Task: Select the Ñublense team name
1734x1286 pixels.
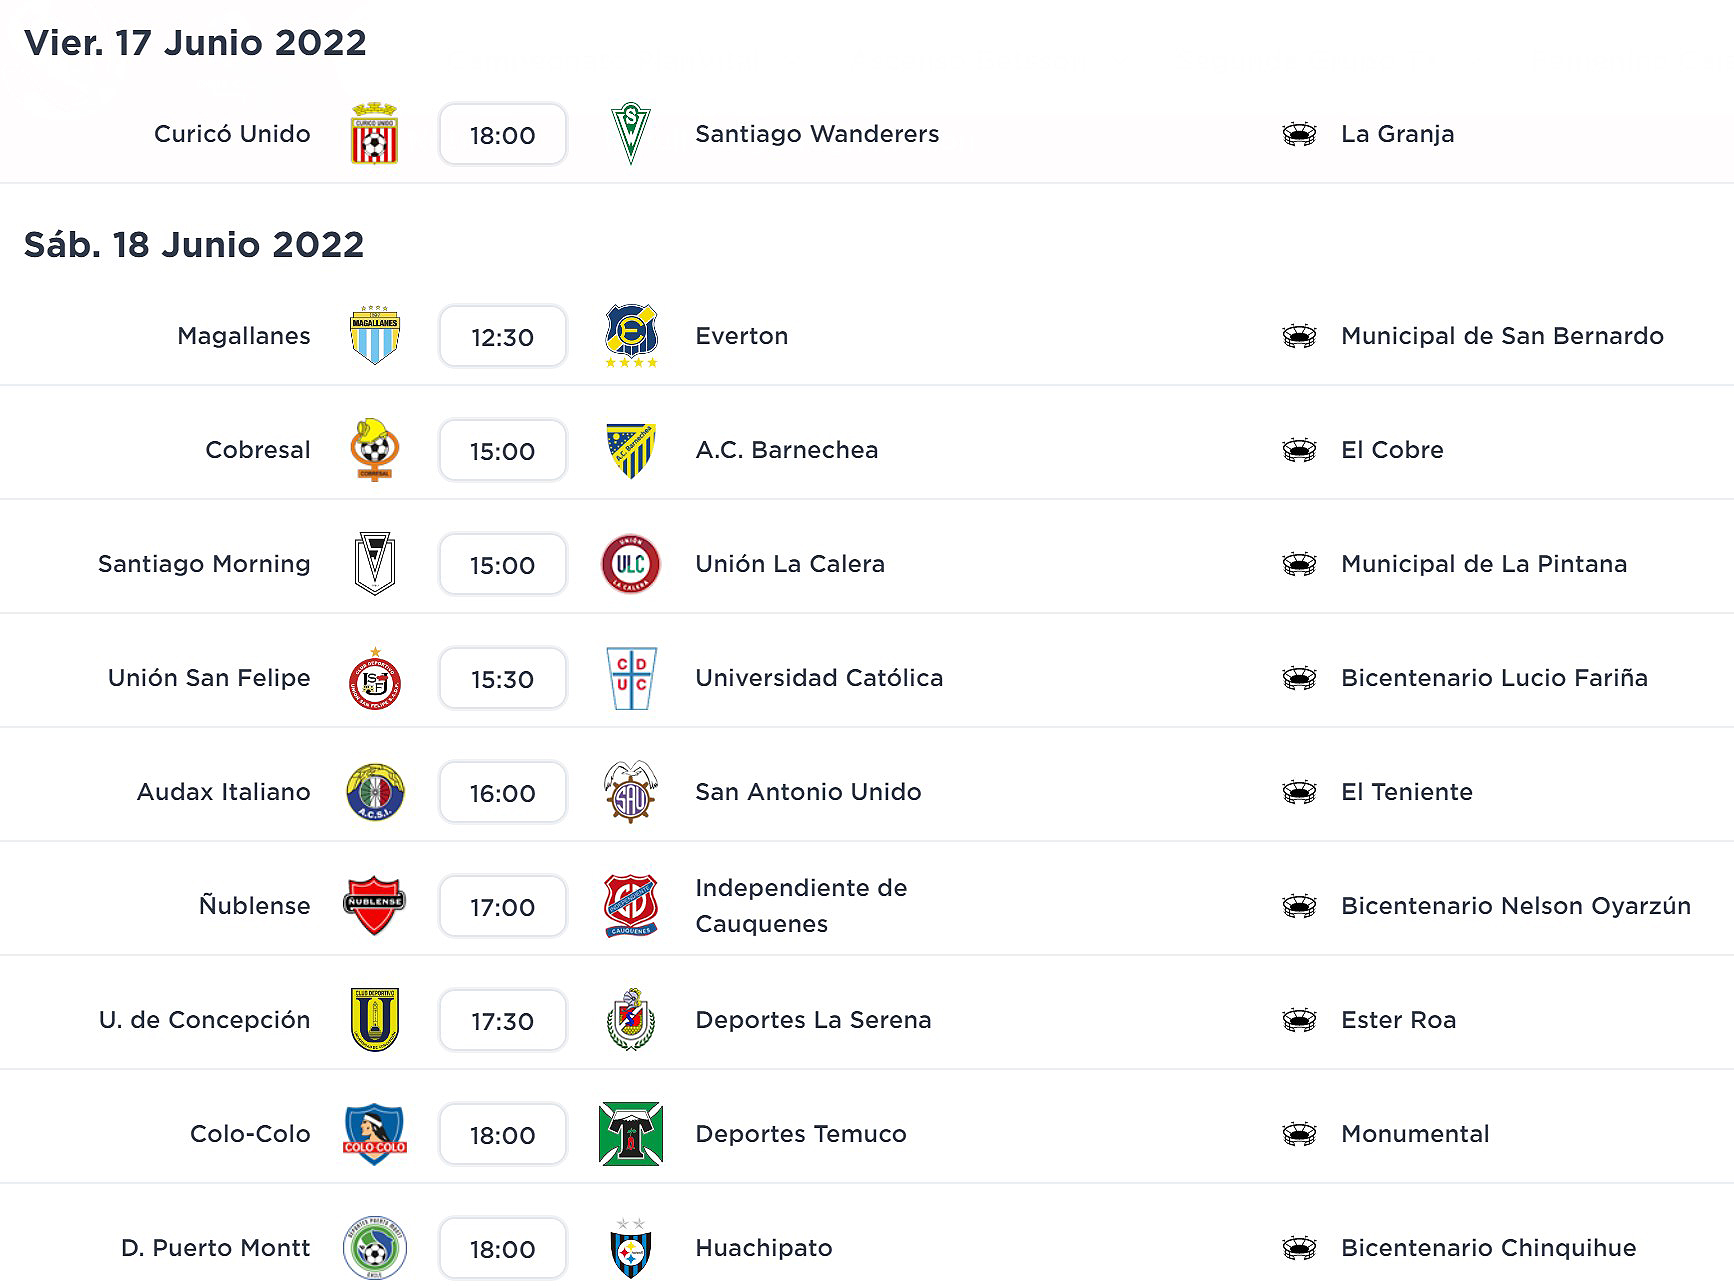Action: tap(254, 906)
